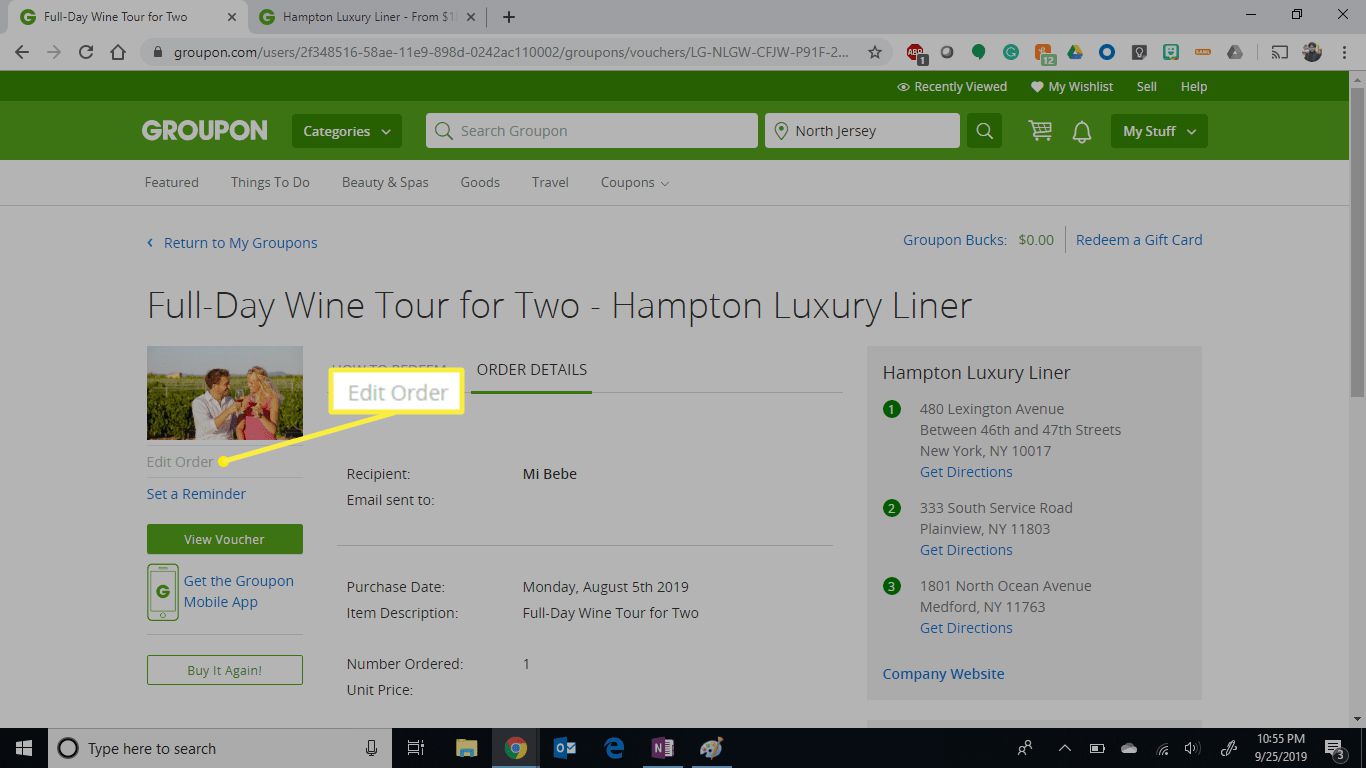Open Beauty & Spas in navigation
The image size is (1366, 768).
tap(385, 182)
